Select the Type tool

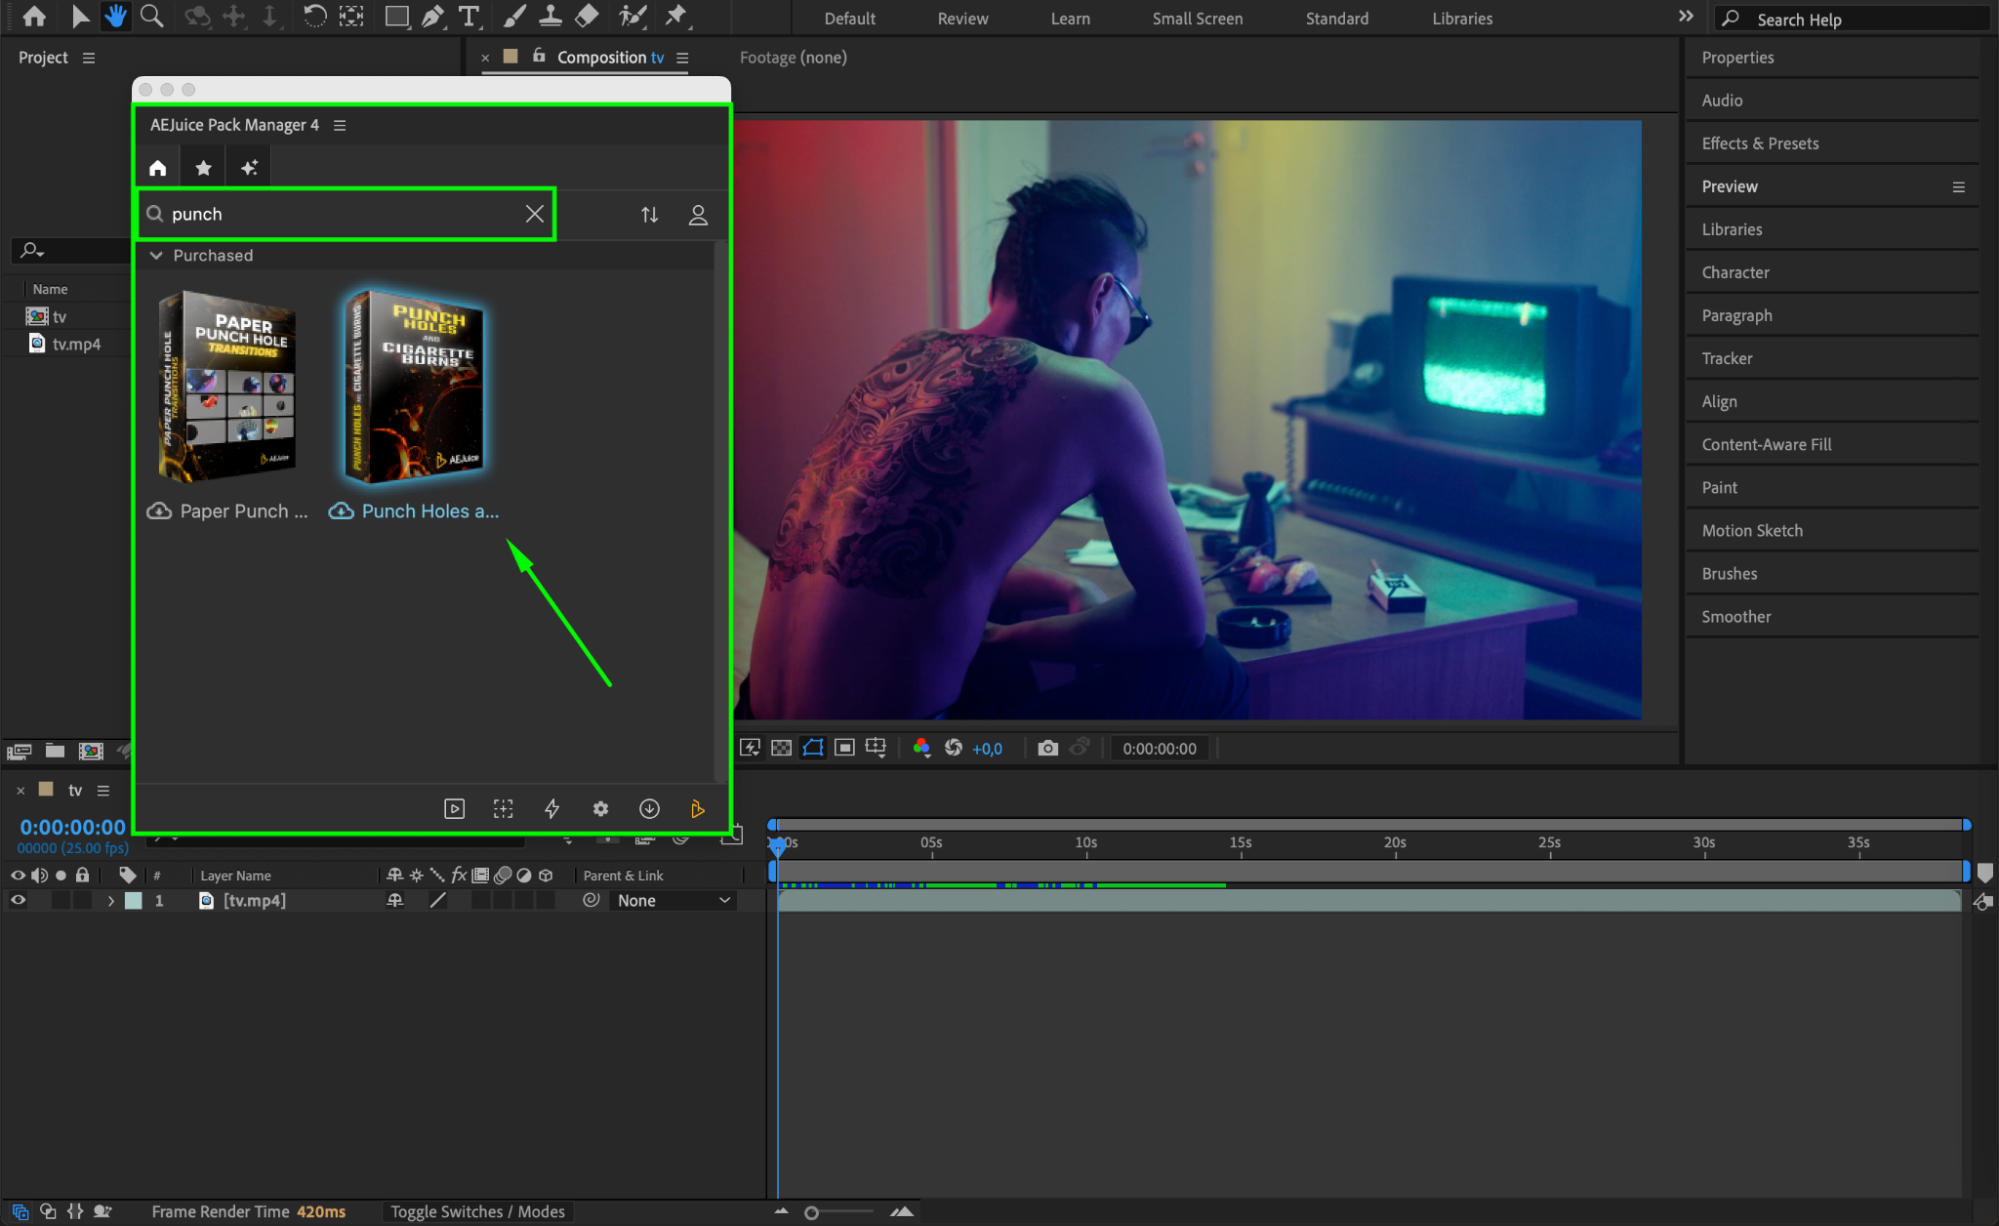pos(468,16)
